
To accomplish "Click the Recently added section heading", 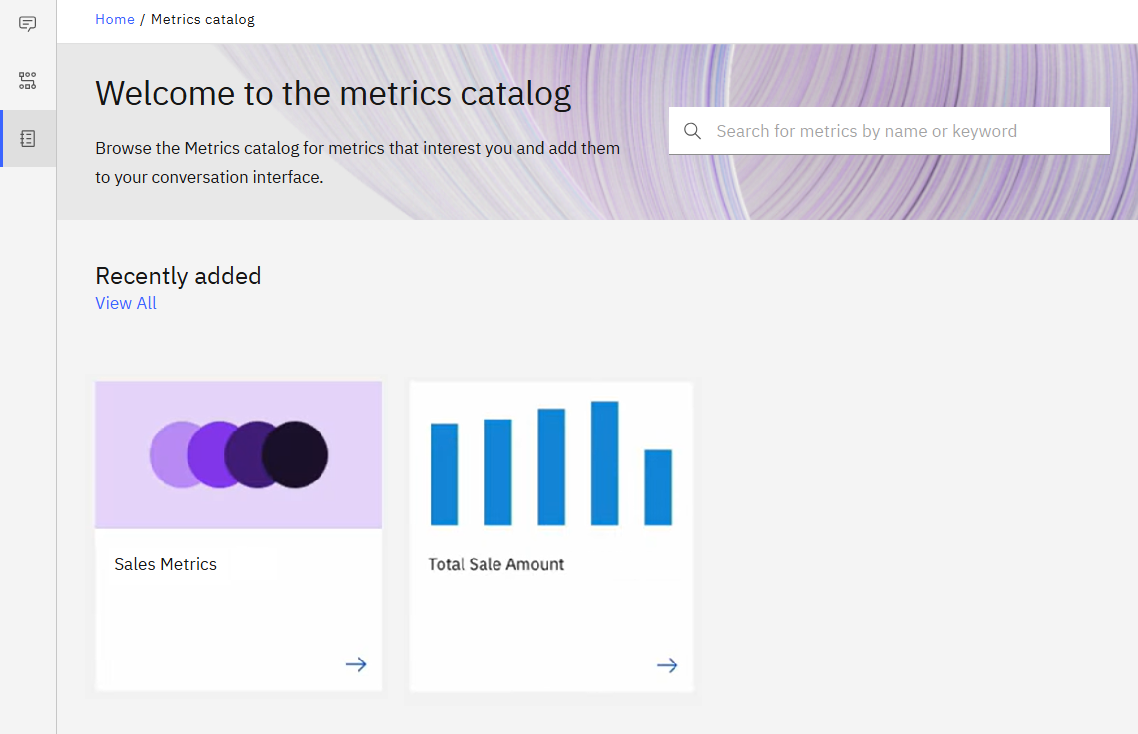I will tap(178, 276).
